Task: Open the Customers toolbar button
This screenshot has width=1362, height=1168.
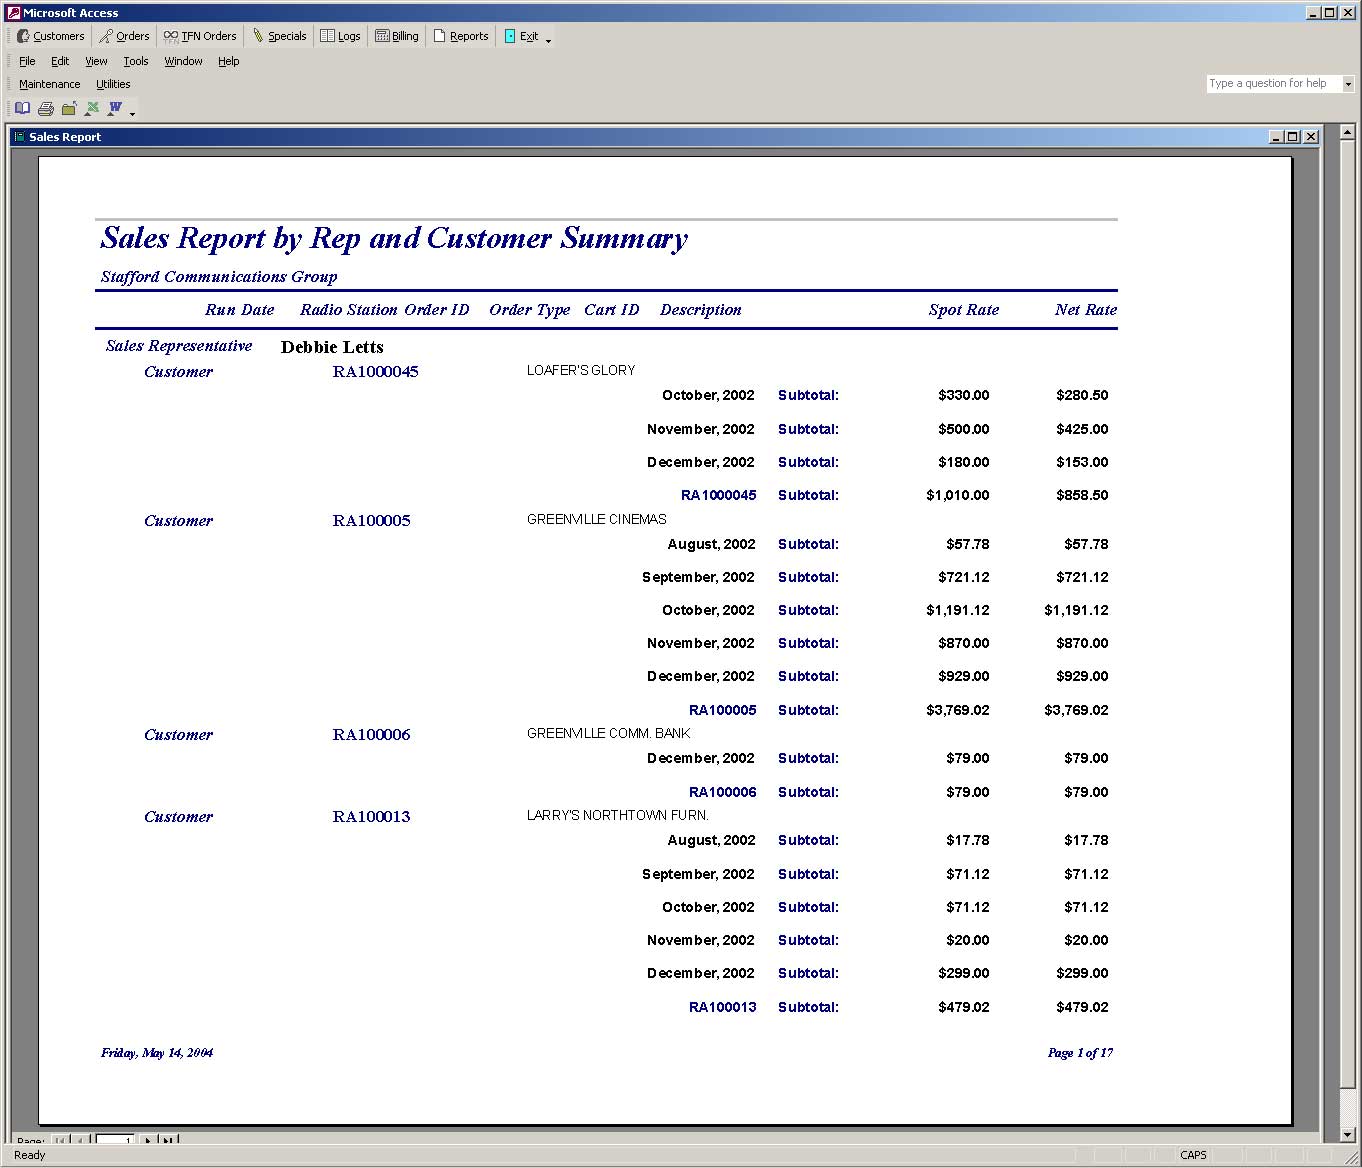Action: point(51,36)
